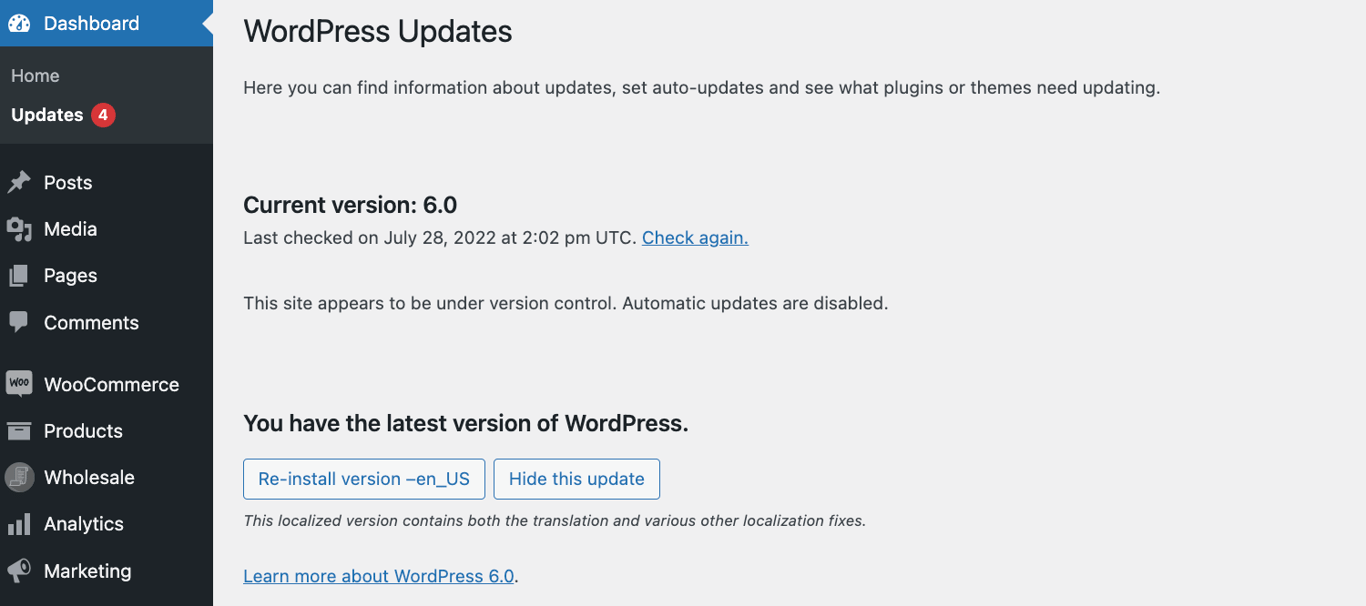Select the WordPress Updates heading
This screenshot has width=1366, height=606.
point(377,31)
